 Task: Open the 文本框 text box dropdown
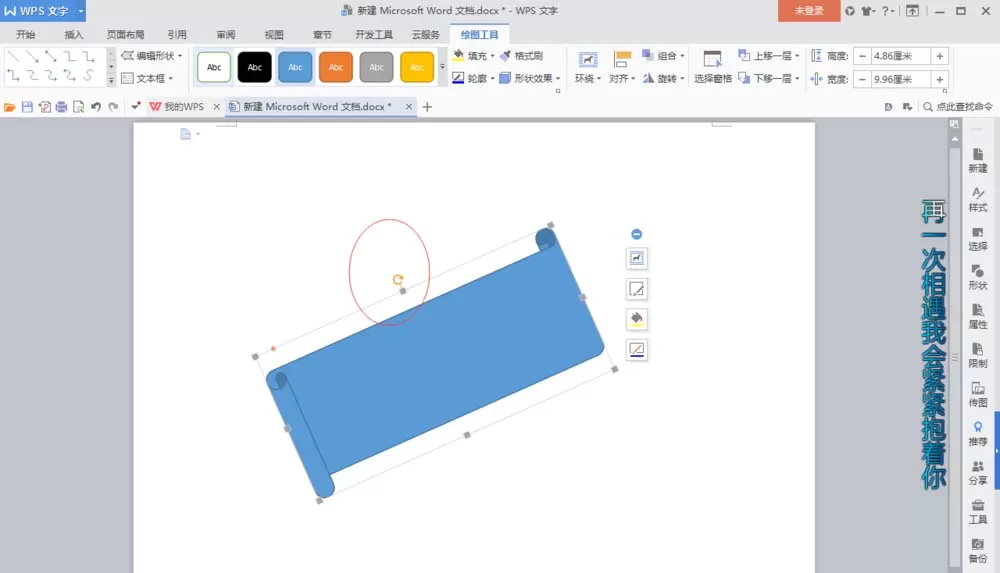[147, 78]
